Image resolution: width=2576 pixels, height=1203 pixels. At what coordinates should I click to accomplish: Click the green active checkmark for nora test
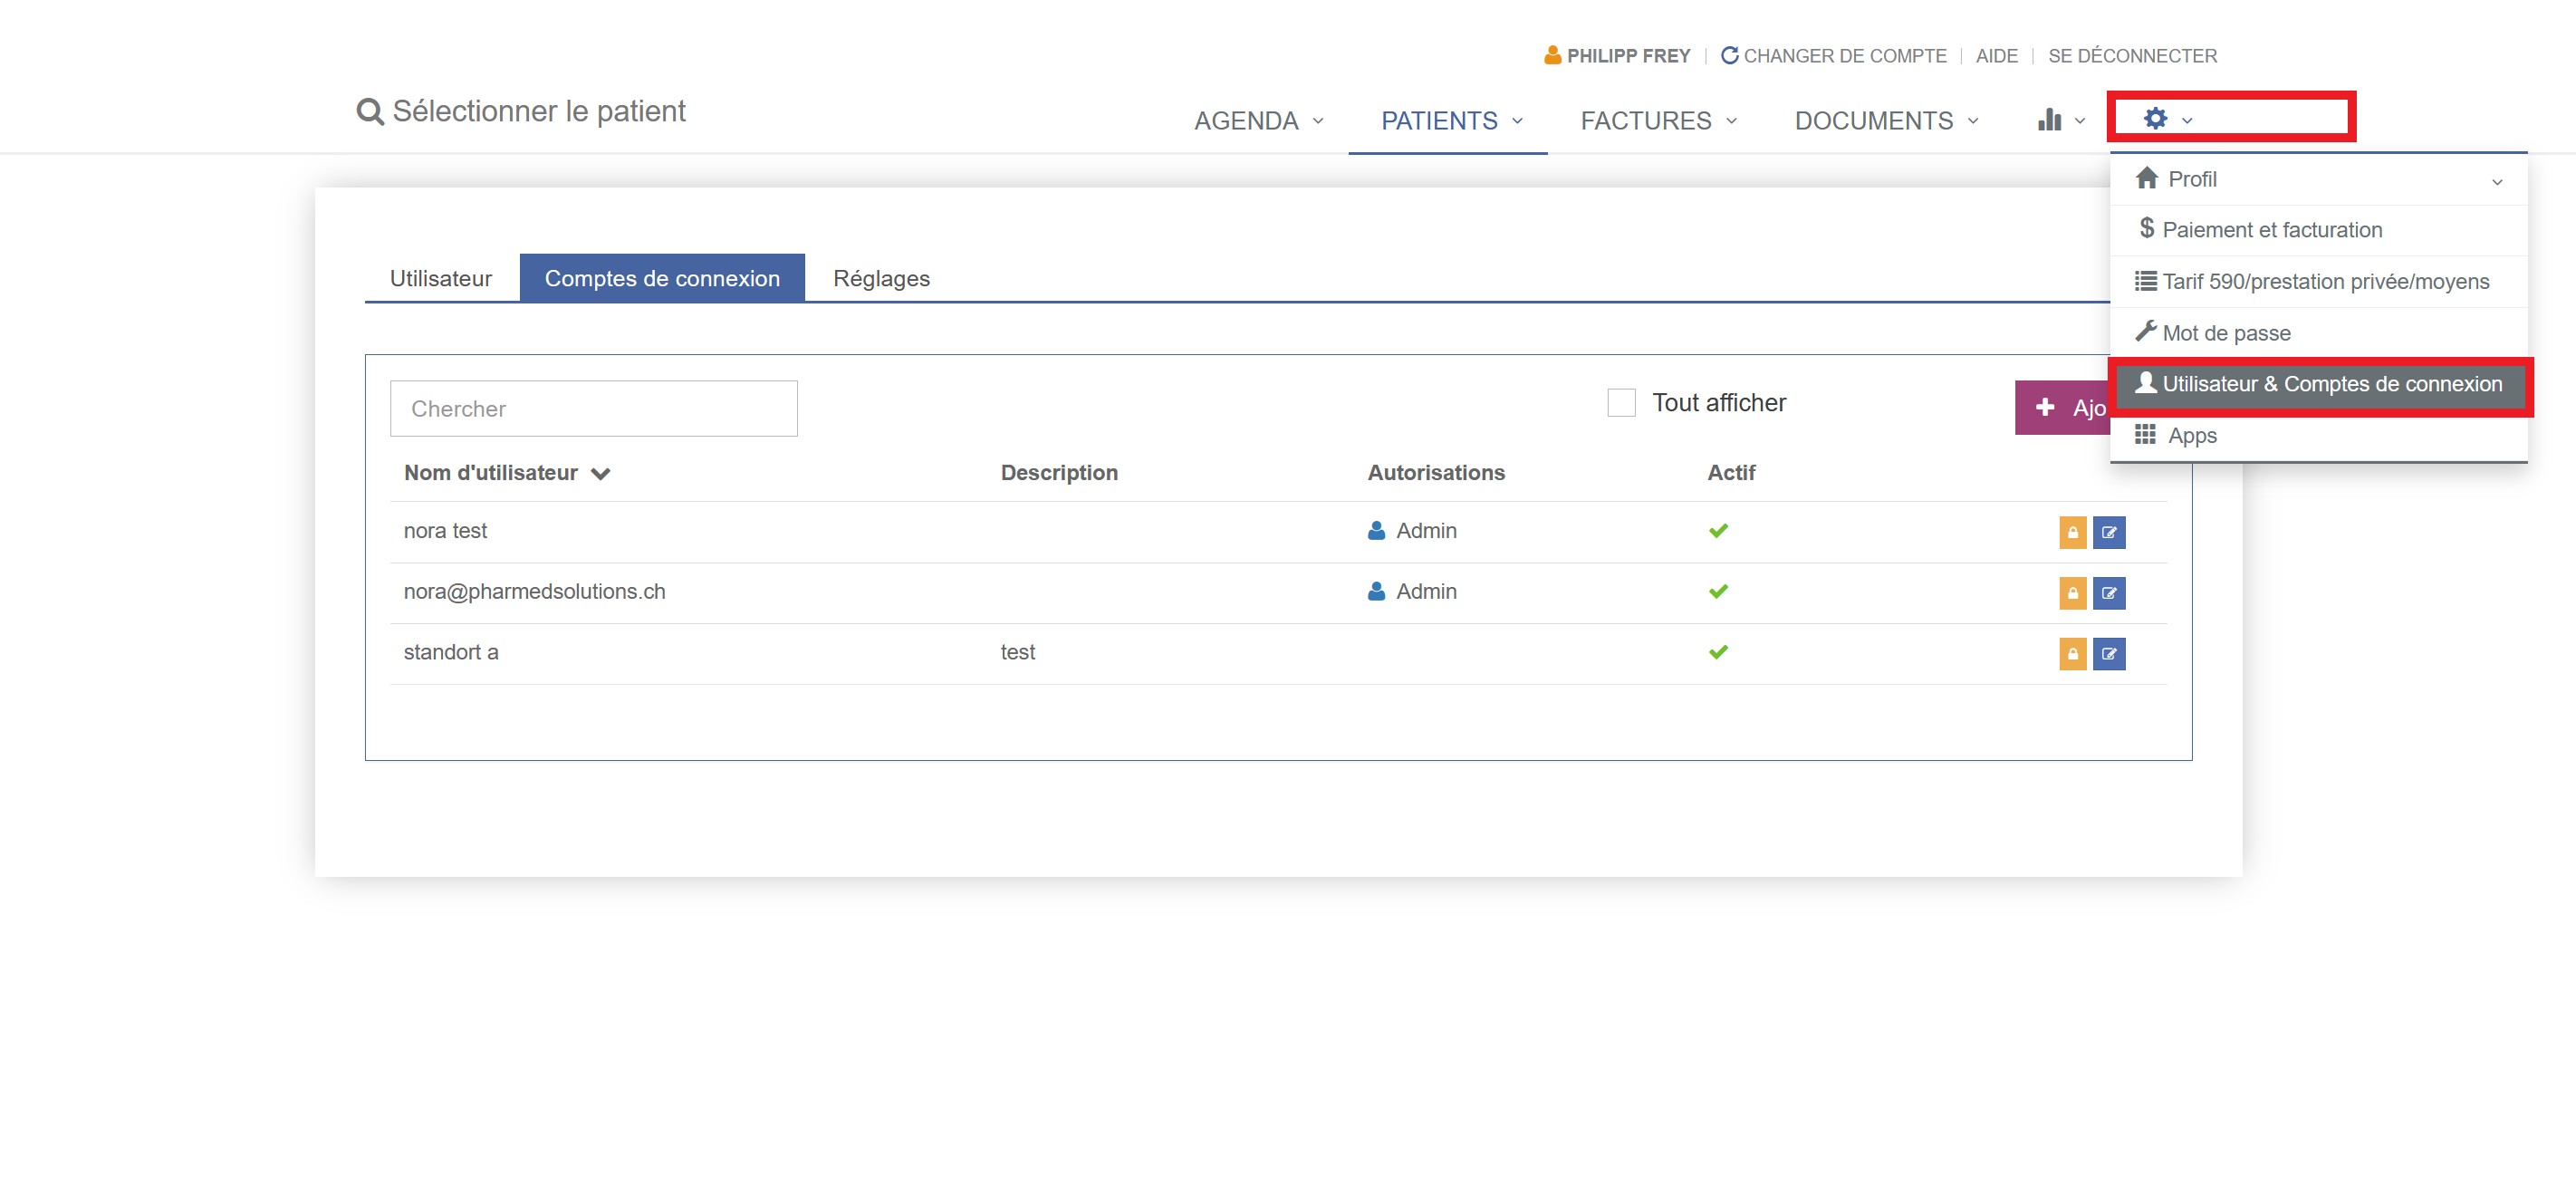[1718, 531]
